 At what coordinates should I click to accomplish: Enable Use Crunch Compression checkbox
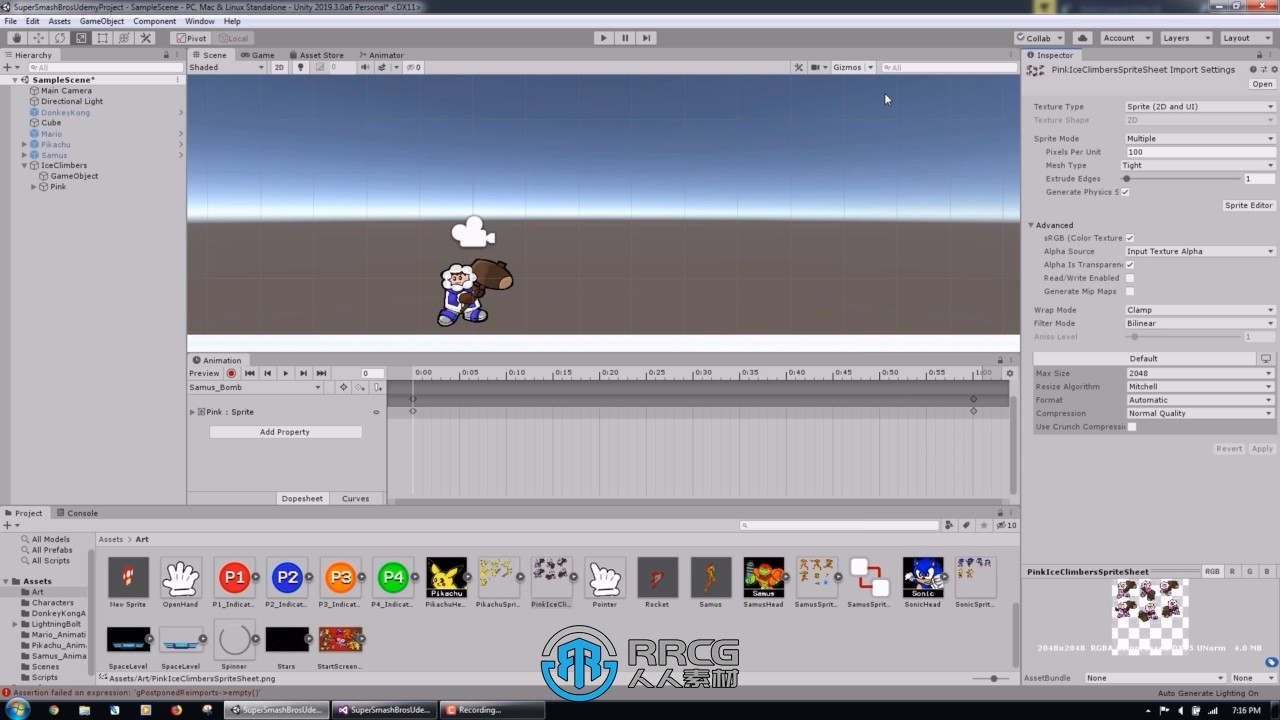1132,427
